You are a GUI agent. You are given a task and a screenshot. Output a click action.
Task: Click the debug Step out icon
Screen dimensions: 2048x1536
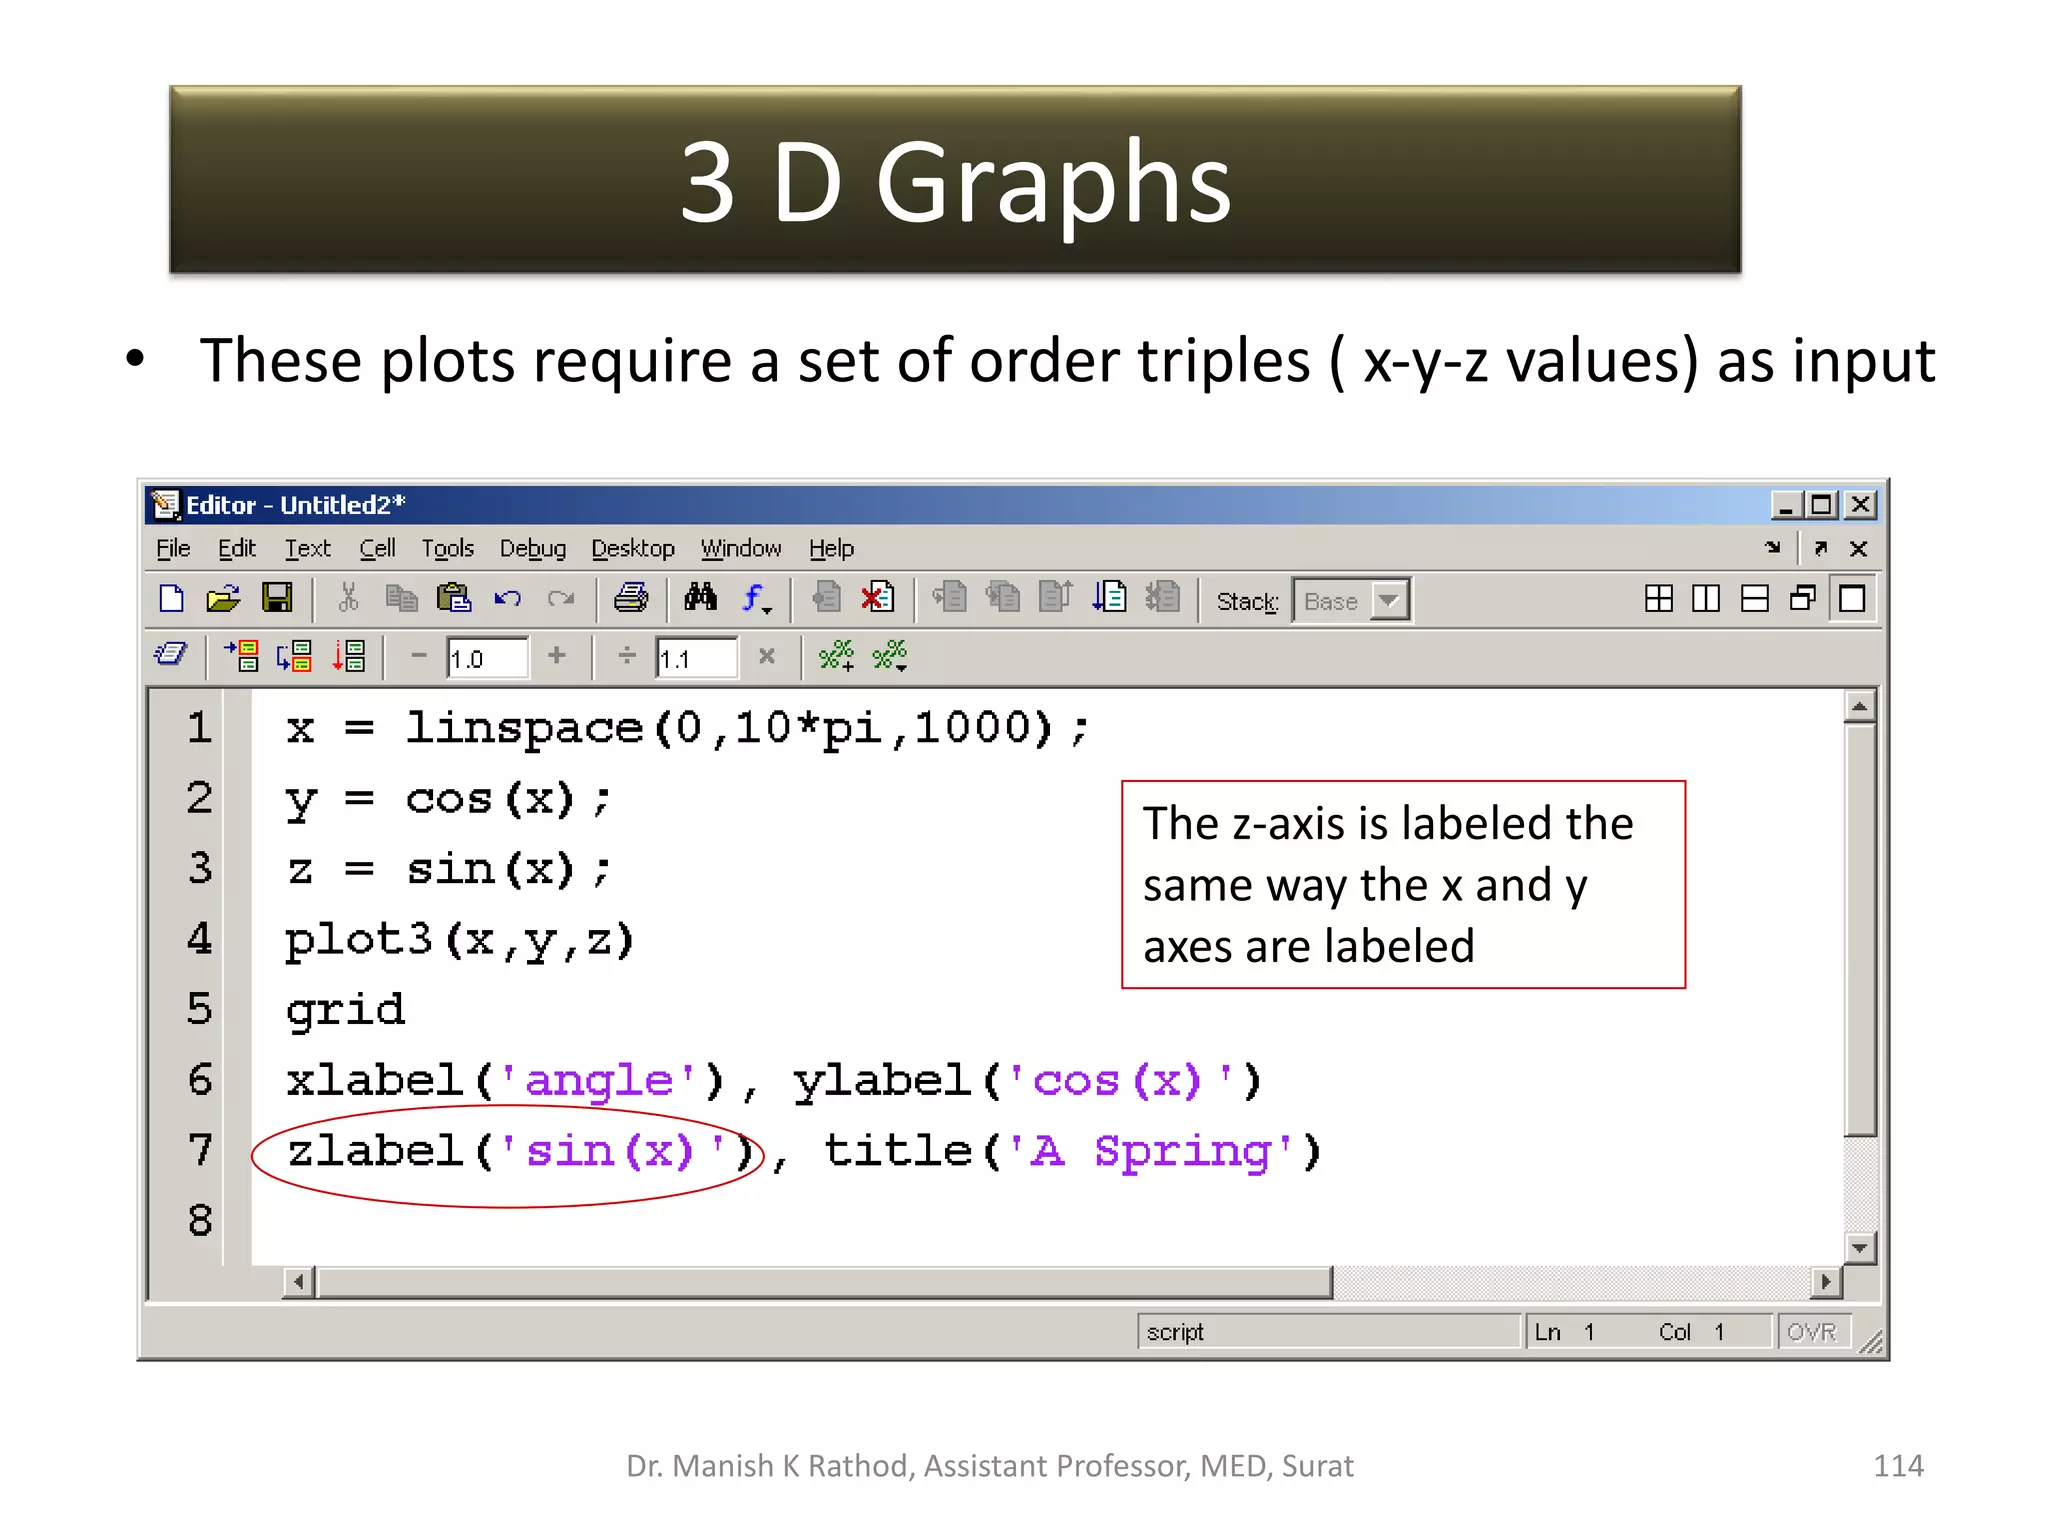(1056, 598)
